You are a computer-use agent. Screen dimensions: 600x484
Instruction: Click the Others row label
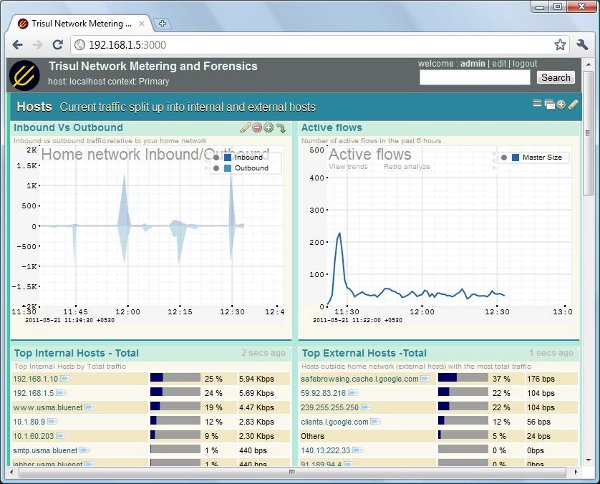pos(312,436)
